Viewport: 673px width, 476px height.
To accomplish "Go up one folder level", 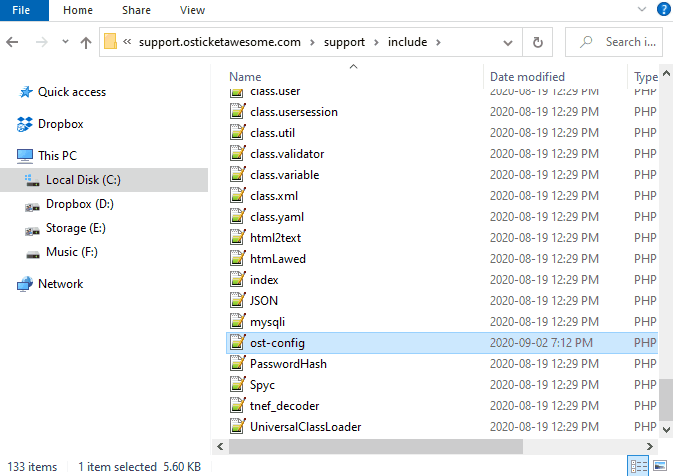I will (86, 42).
